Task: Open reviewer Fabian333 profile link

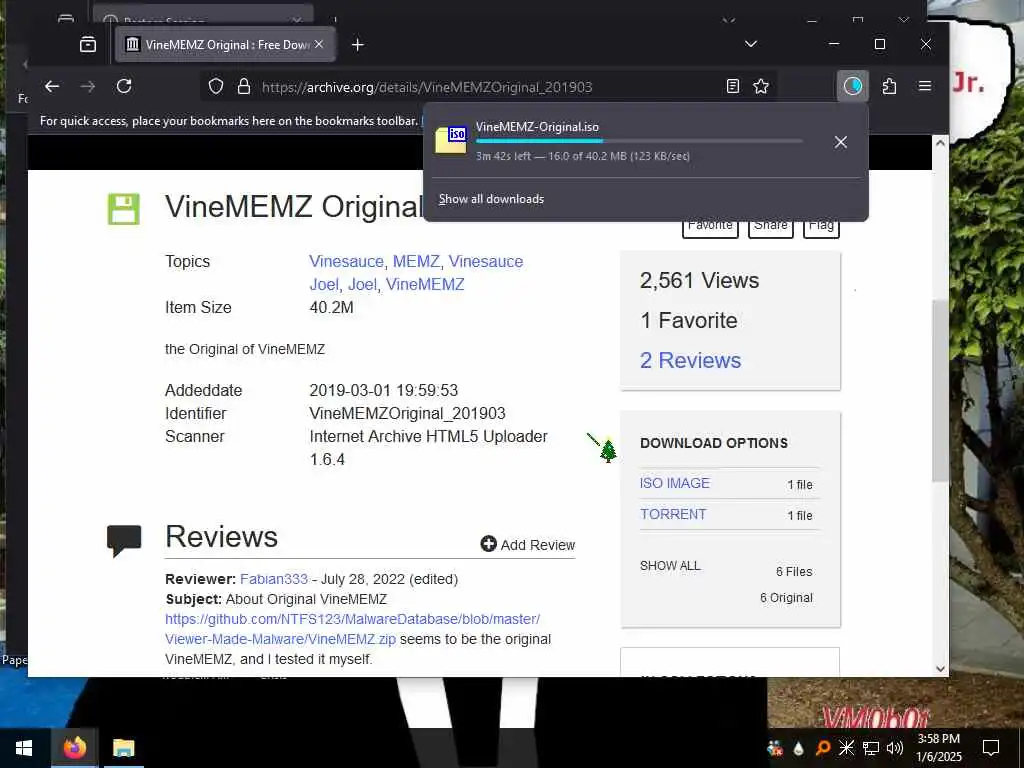Action: (x=274, y=579)
